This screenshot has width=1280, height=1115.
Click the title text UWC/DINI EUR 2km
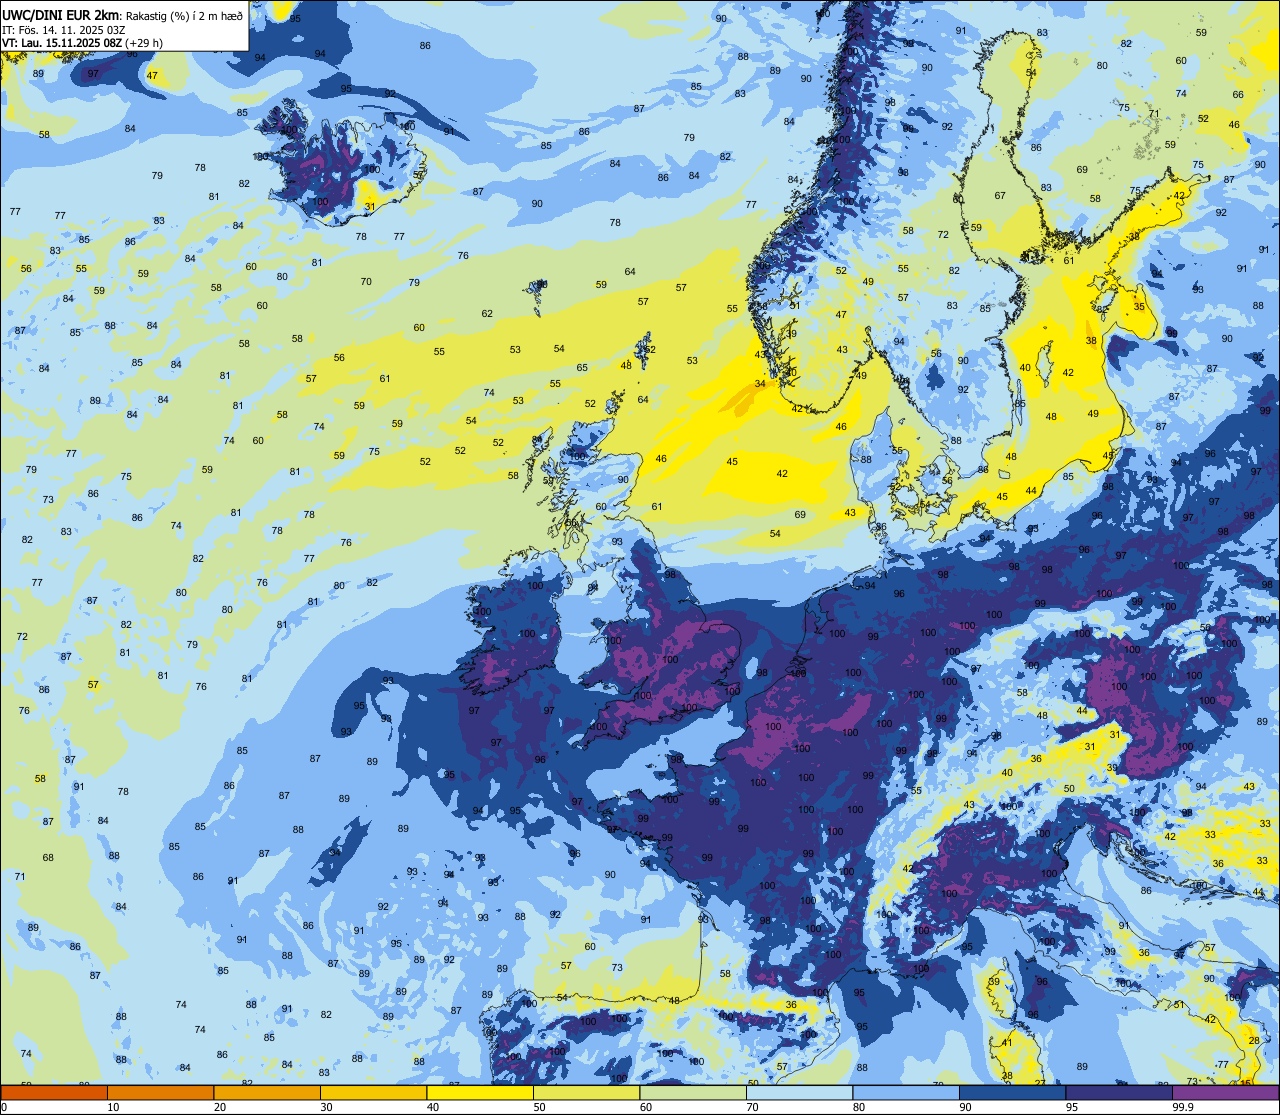coord(61,15)
